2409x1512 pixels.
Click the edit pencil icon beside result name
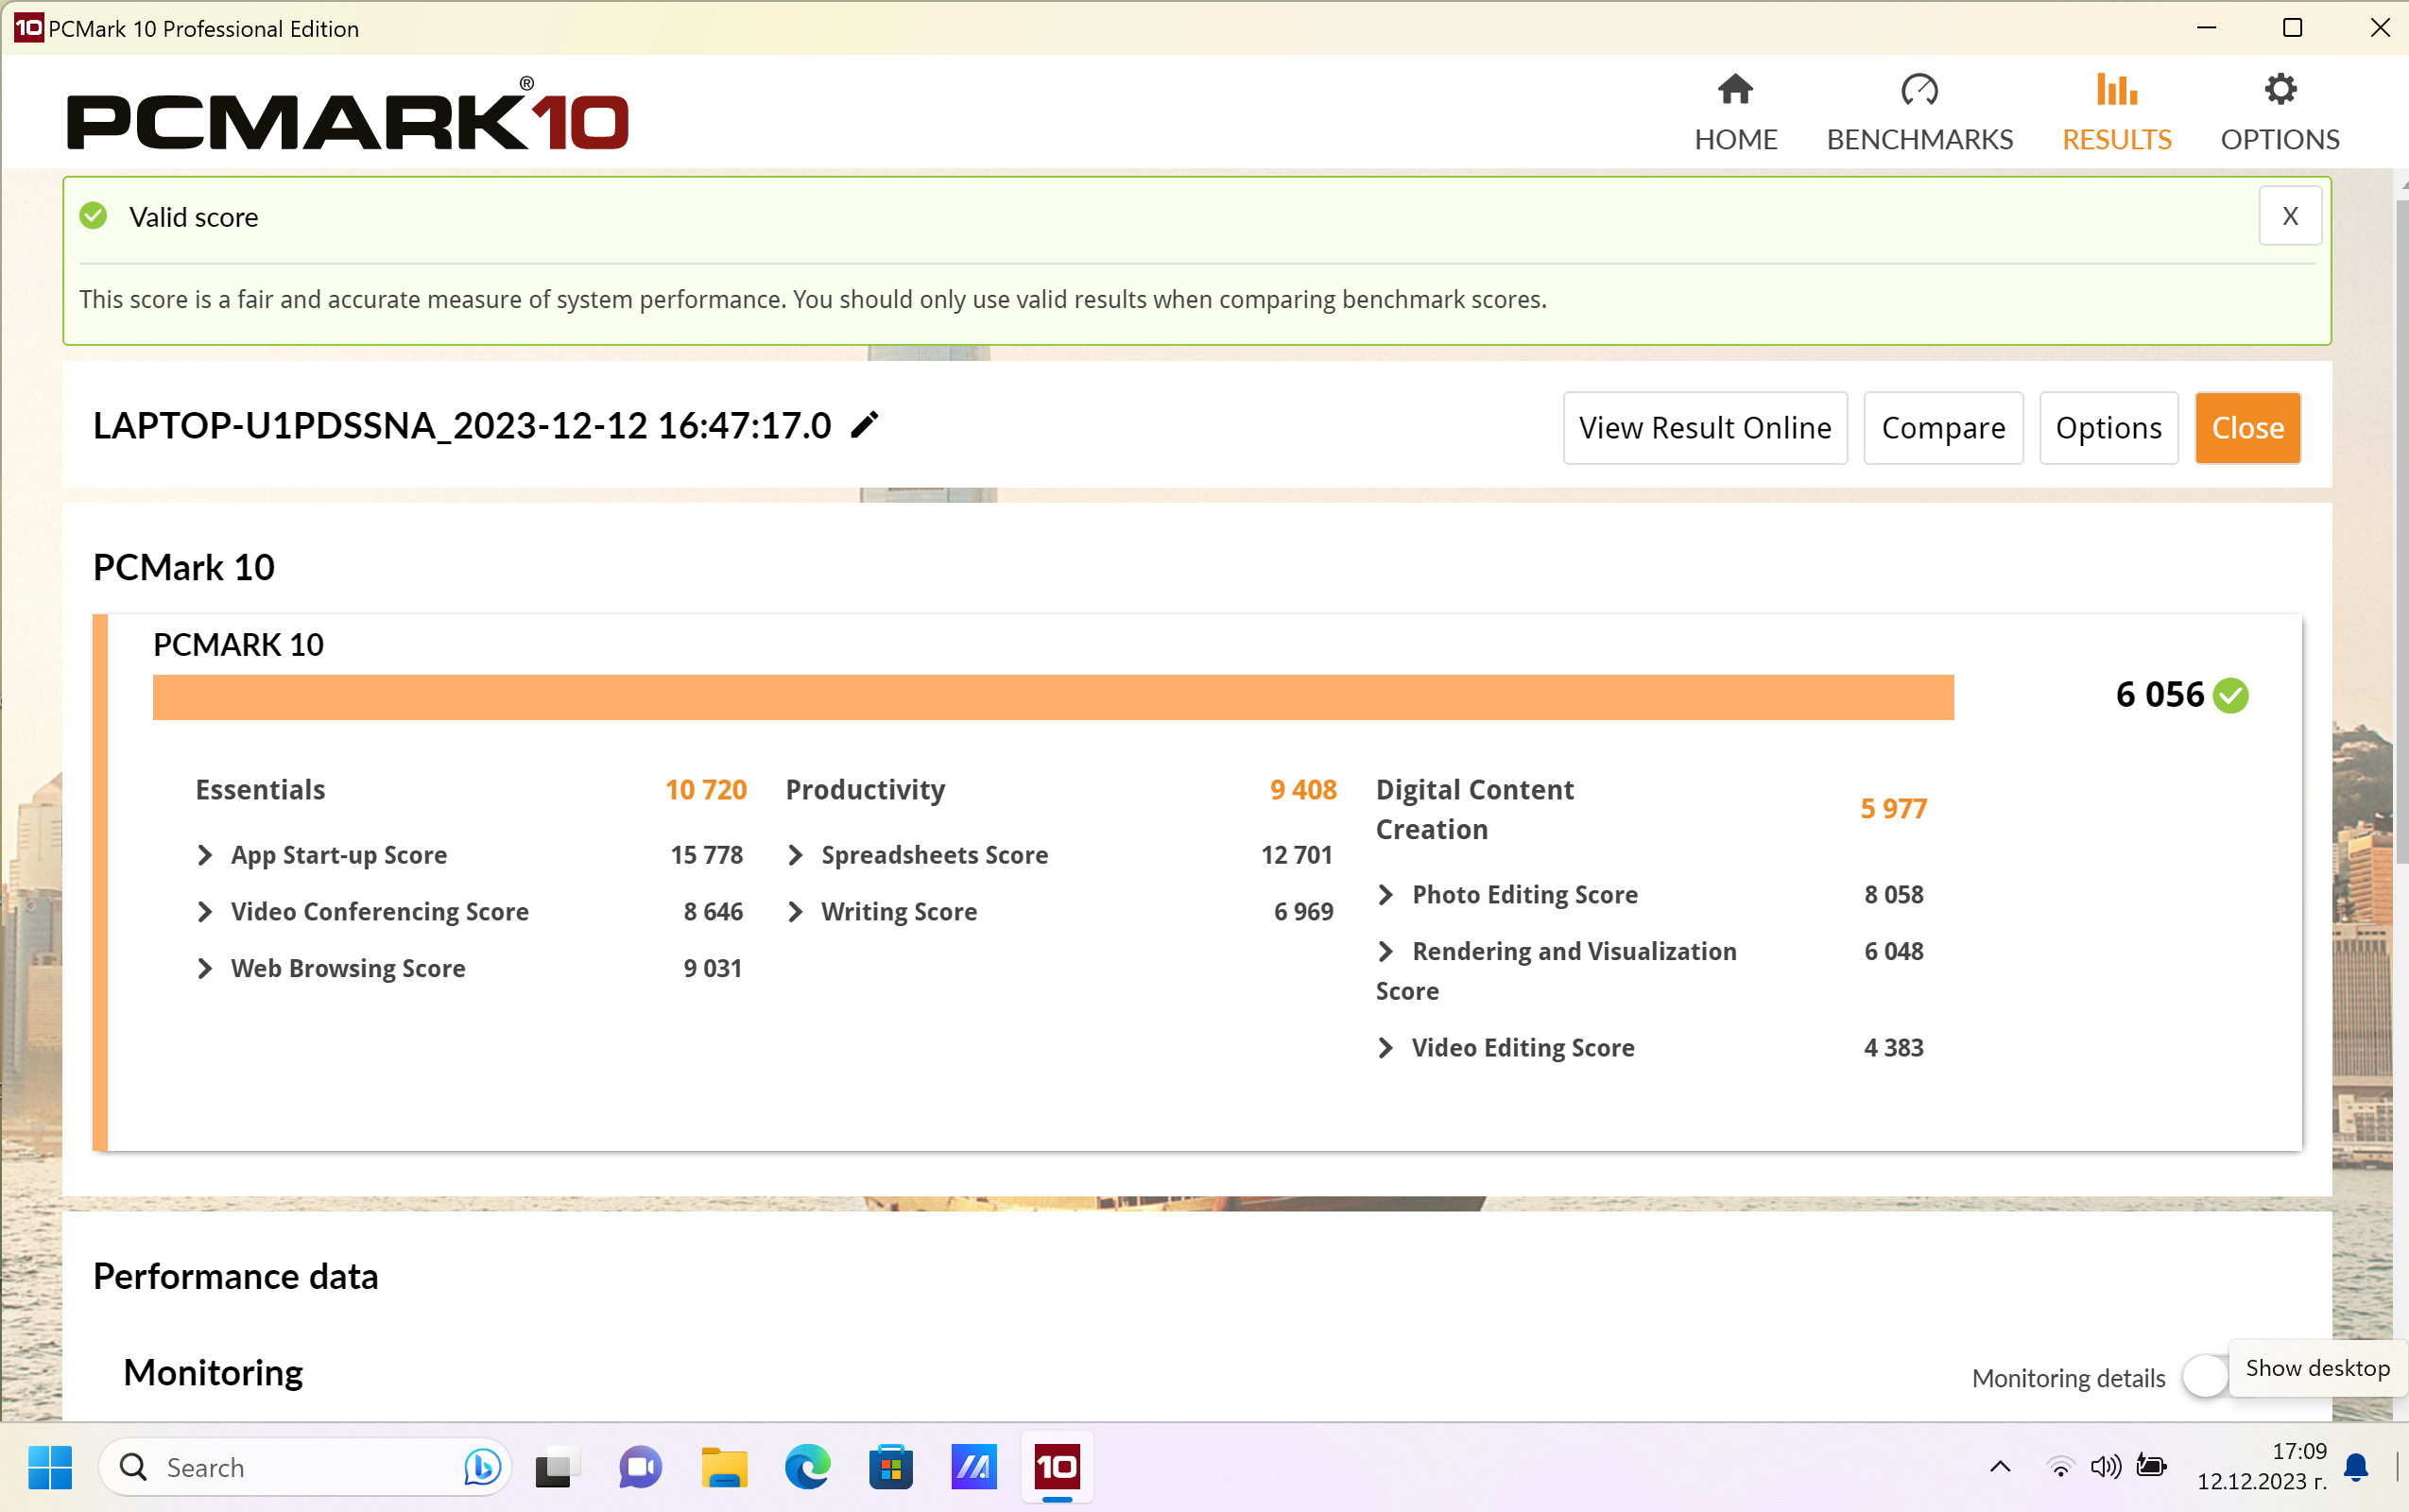[x=865, y=426]
